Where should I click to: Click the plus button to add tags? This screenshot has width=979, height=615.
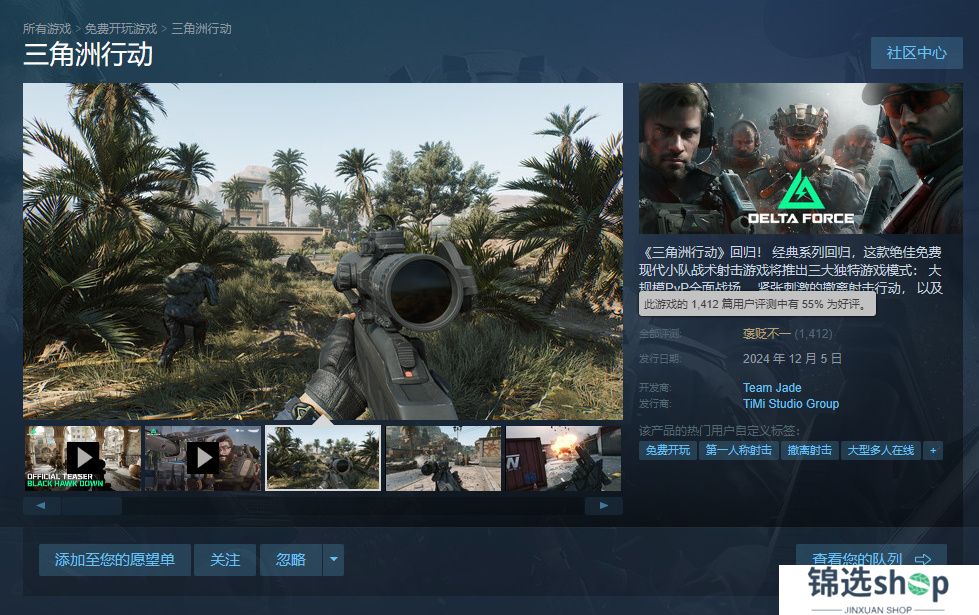[933, 450]
